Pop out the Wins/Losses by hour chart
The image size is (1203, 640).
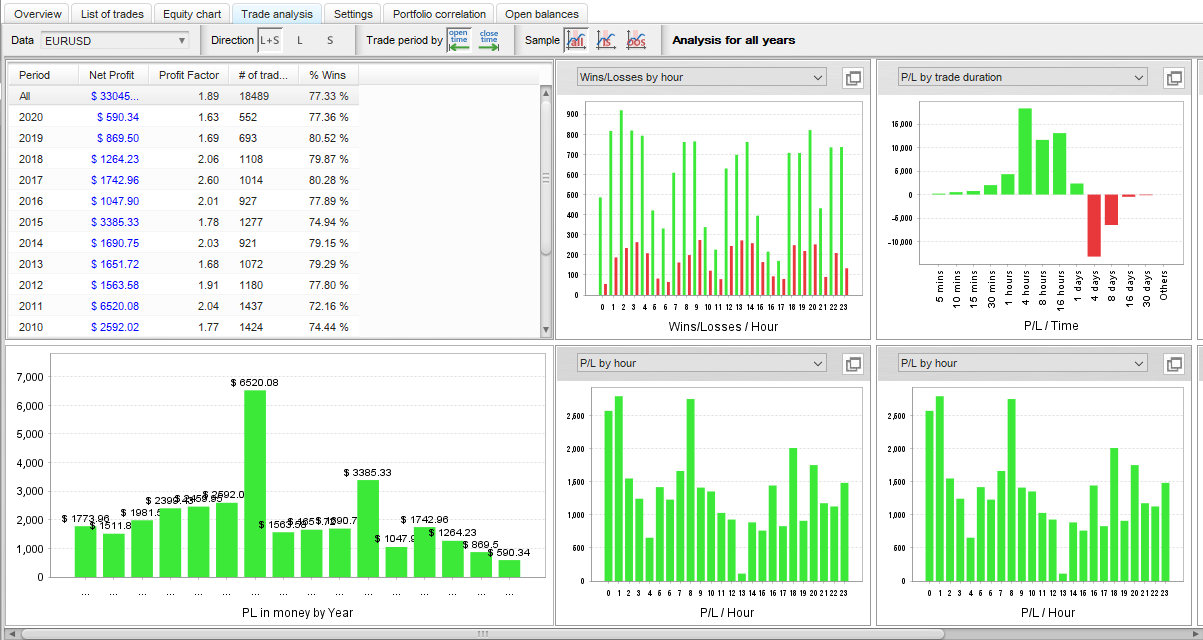853,78
